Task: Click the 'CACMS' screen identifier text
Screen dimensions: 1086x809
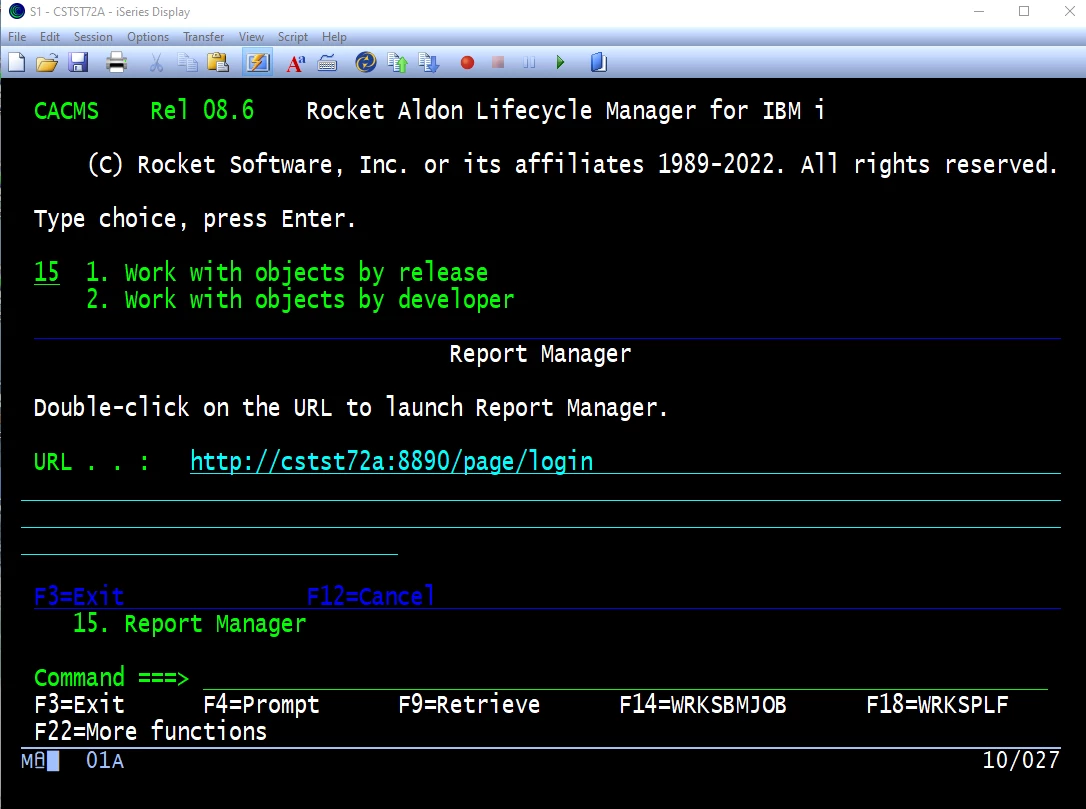Action: tap(66, 110)
